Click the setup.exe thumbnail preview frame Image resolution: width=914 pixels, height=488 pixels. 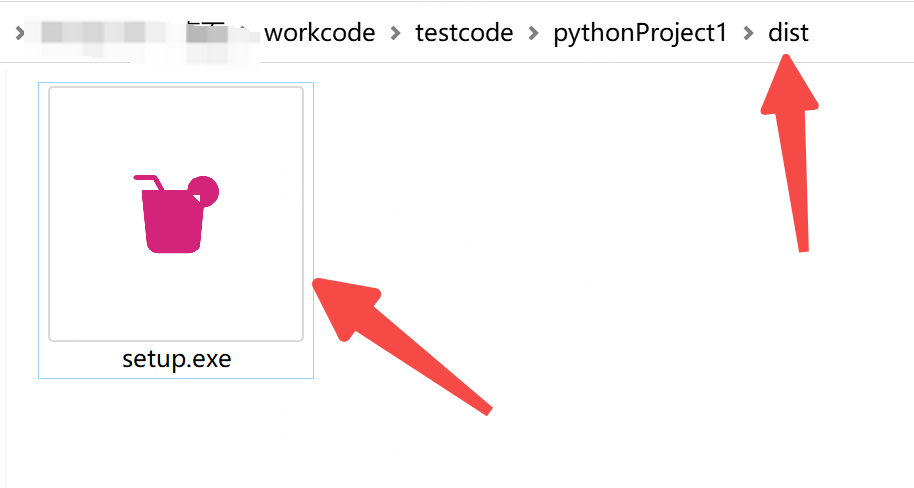tap(176, 213)
